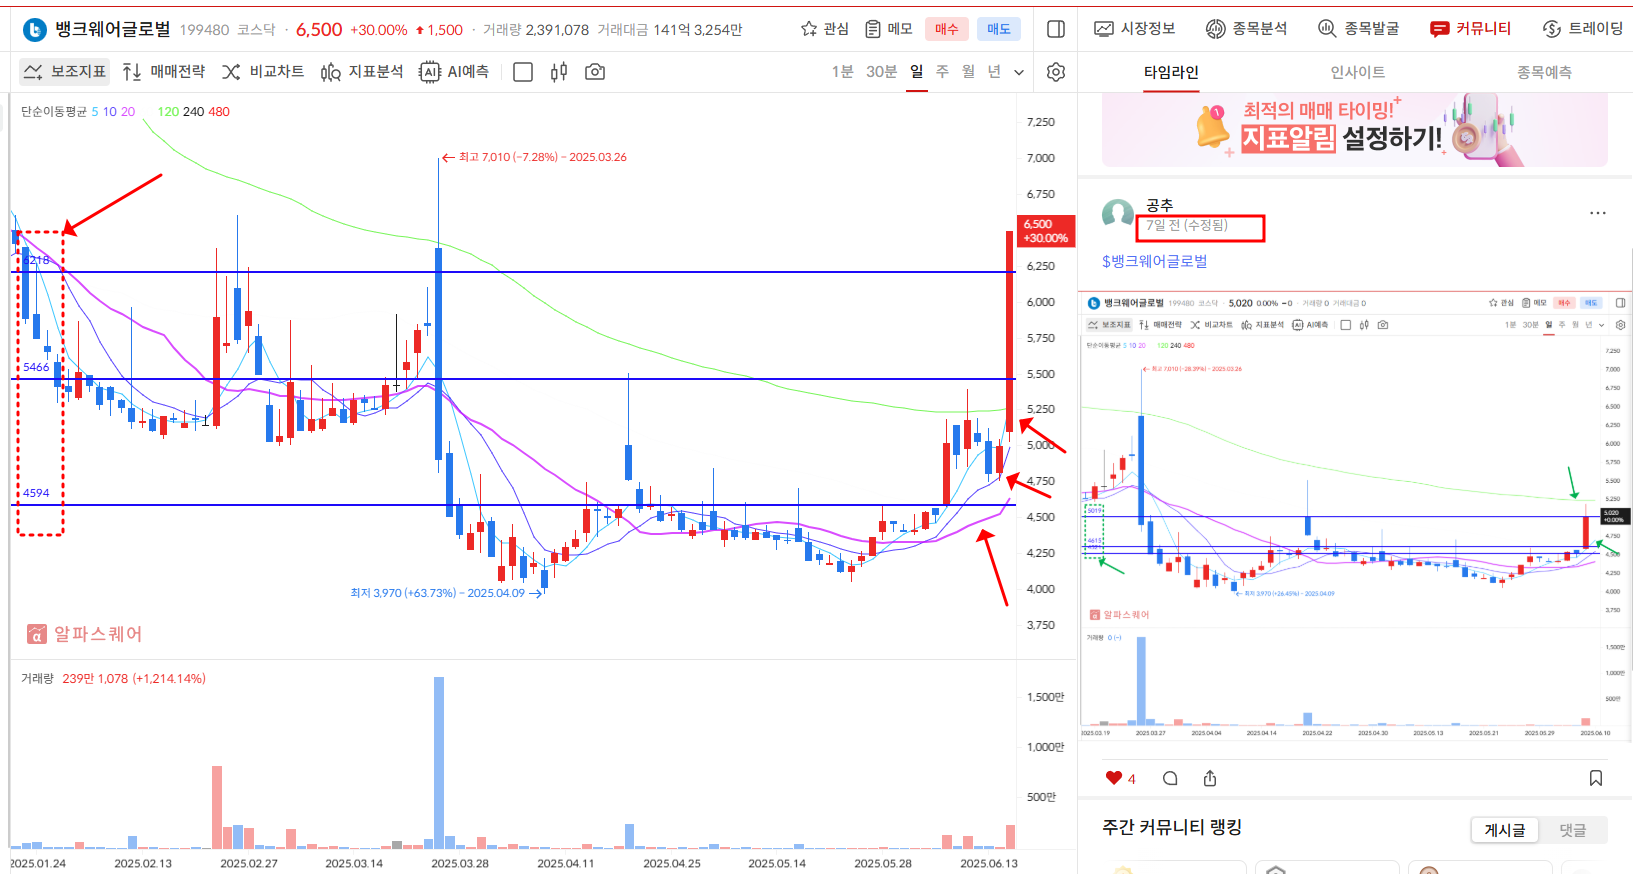This screenshot has width=1633, height=874.
Task: Open the 시장정보 market info menu
Action: pyautogui.click(x=1135, y=29)
